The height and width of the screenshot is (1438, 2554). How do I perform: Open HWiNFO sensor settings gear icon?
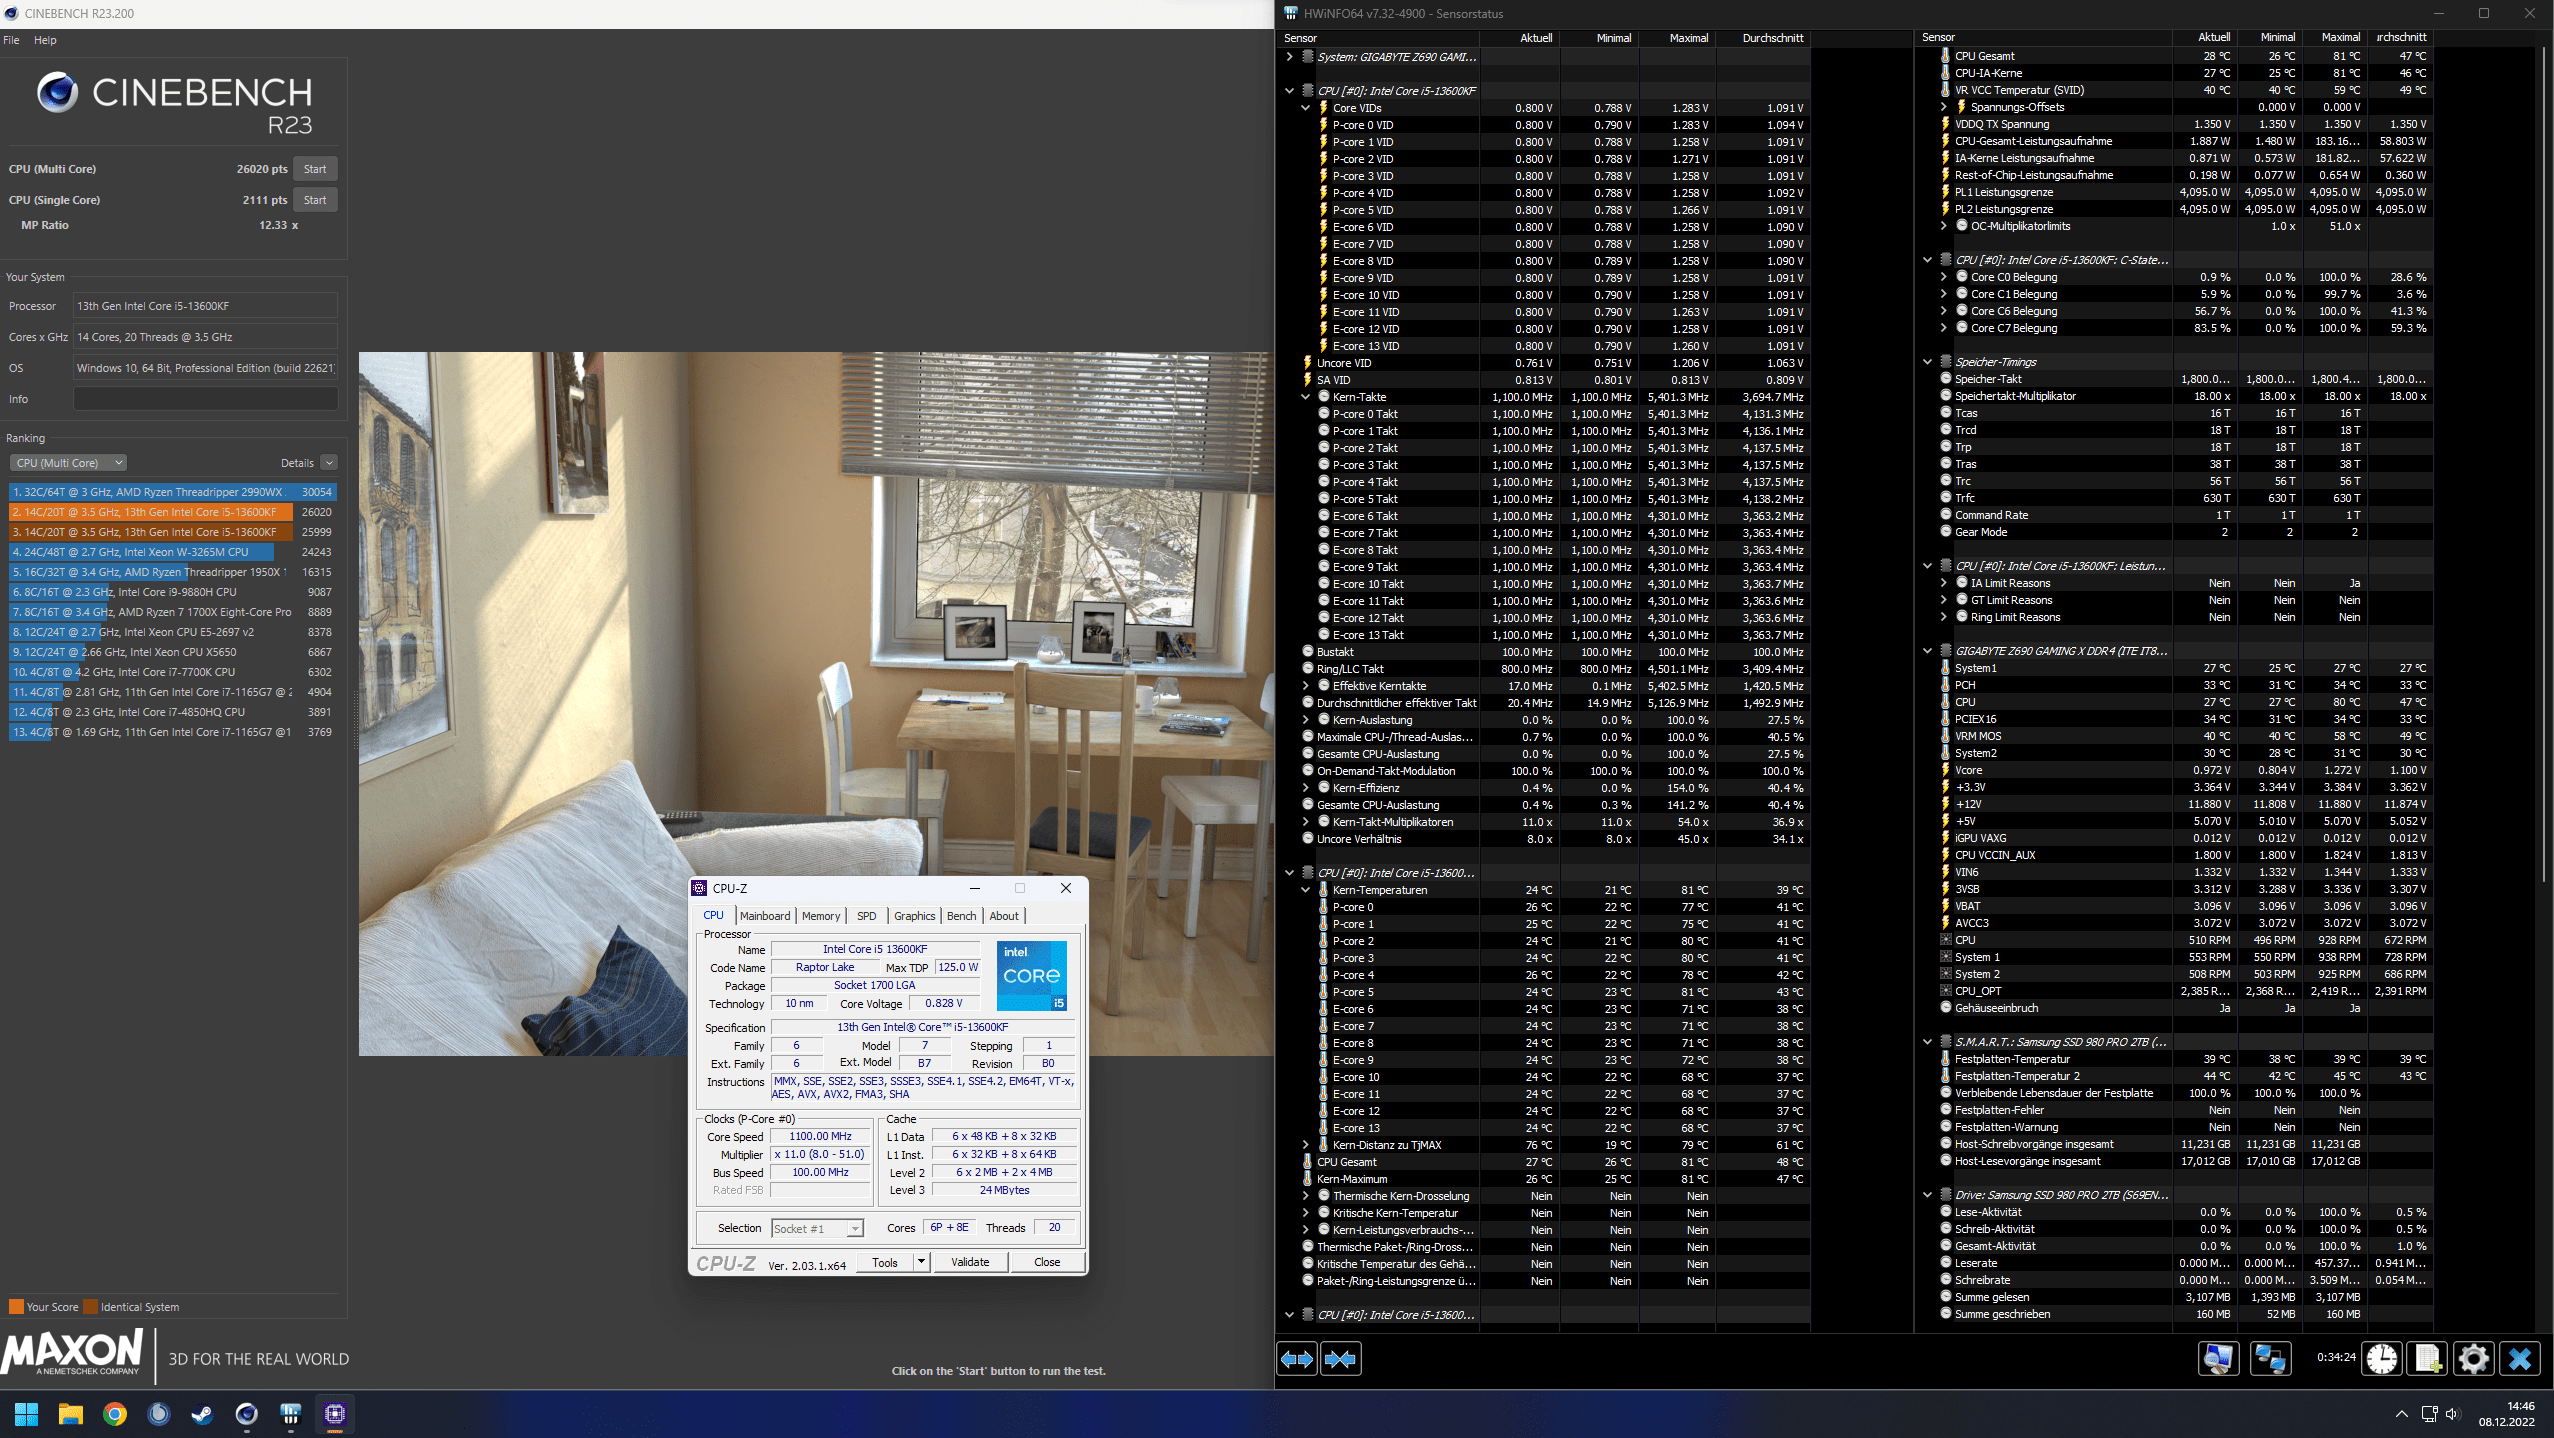pos(2473,1359)
